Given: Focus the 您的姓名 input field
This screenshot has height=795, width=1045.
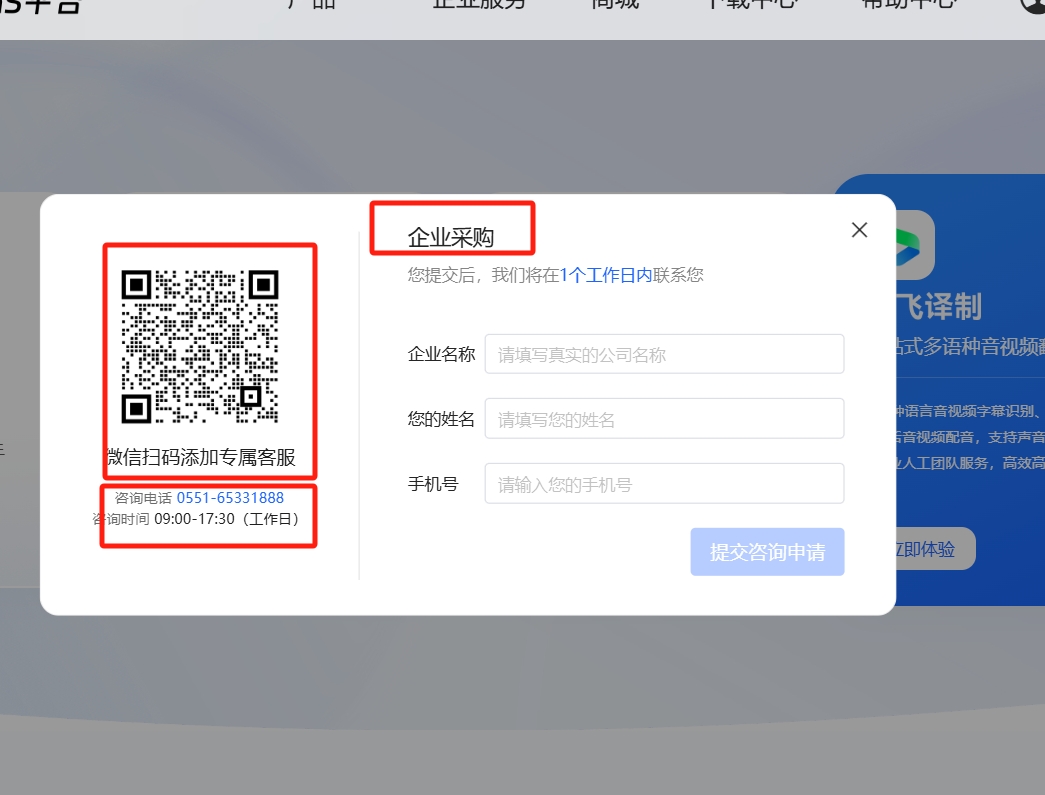Looking at the screenshot, I should (664, 418).
